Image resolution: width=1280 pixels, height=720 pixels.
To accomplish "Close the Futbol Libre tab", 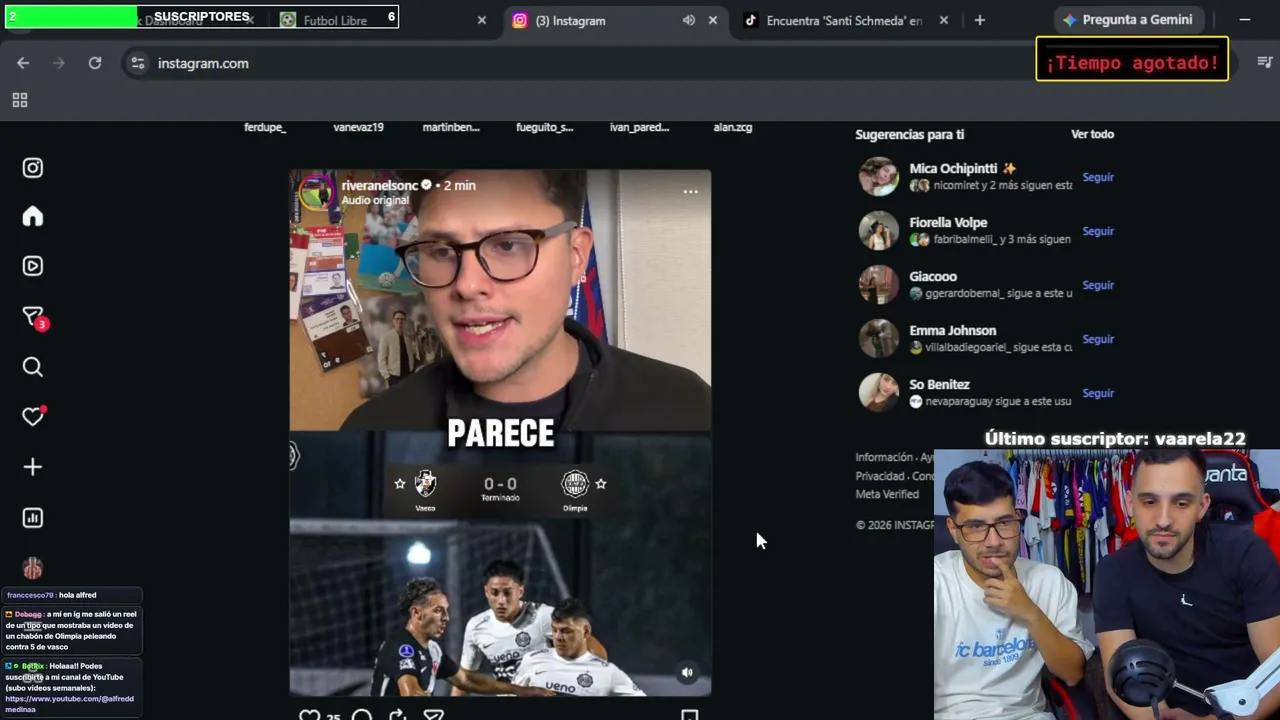I will coord(482,20).
